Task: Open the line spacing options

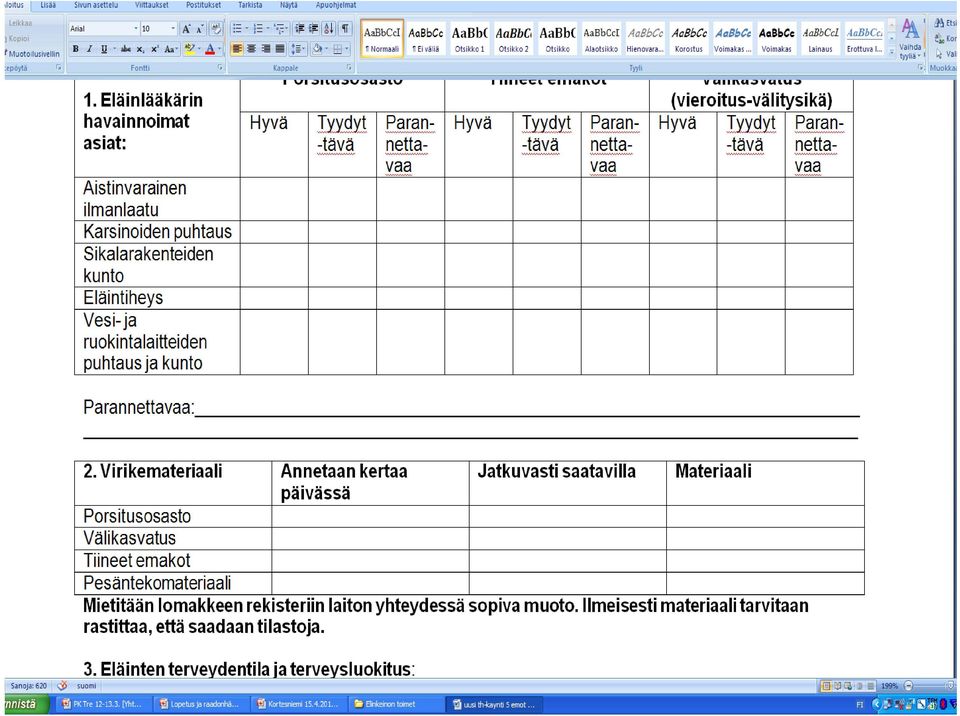Action: 298,49
